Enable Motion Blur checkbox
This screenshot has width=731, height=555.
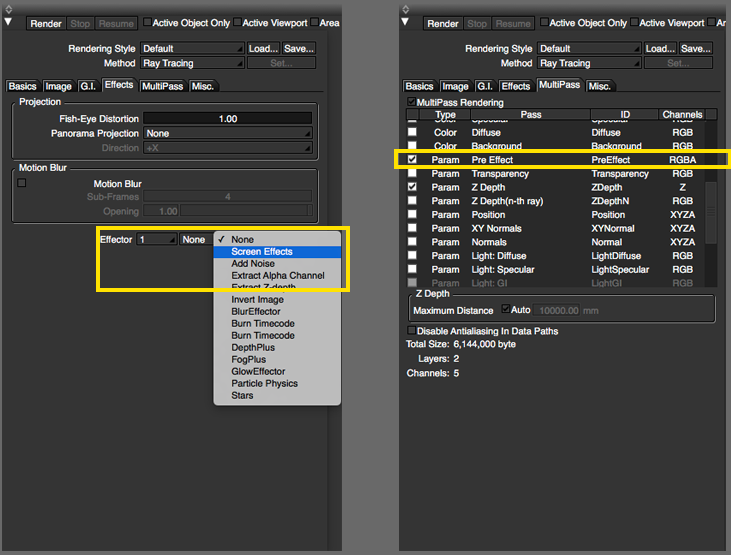tap(21, 183)
